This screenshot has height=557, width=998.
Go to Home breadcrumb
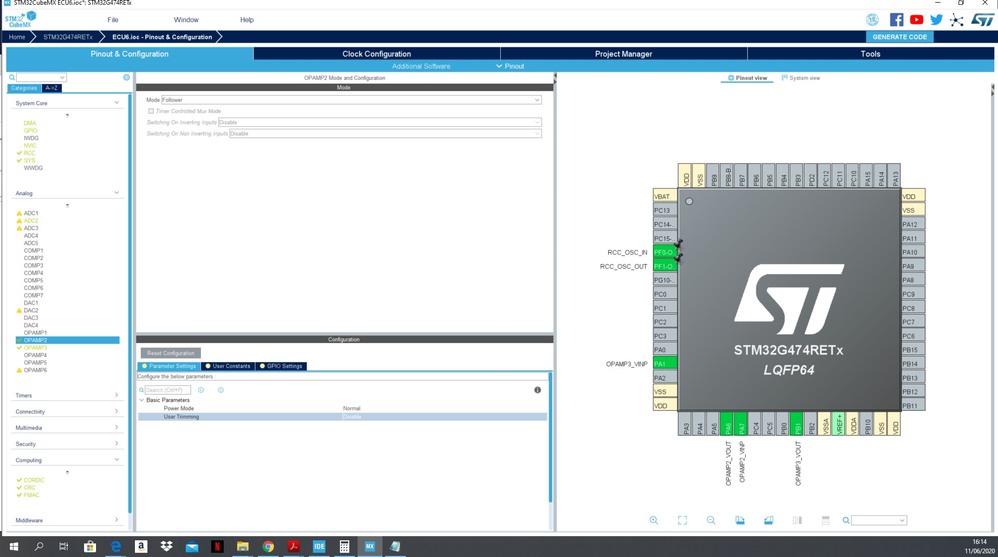point(17,37)
